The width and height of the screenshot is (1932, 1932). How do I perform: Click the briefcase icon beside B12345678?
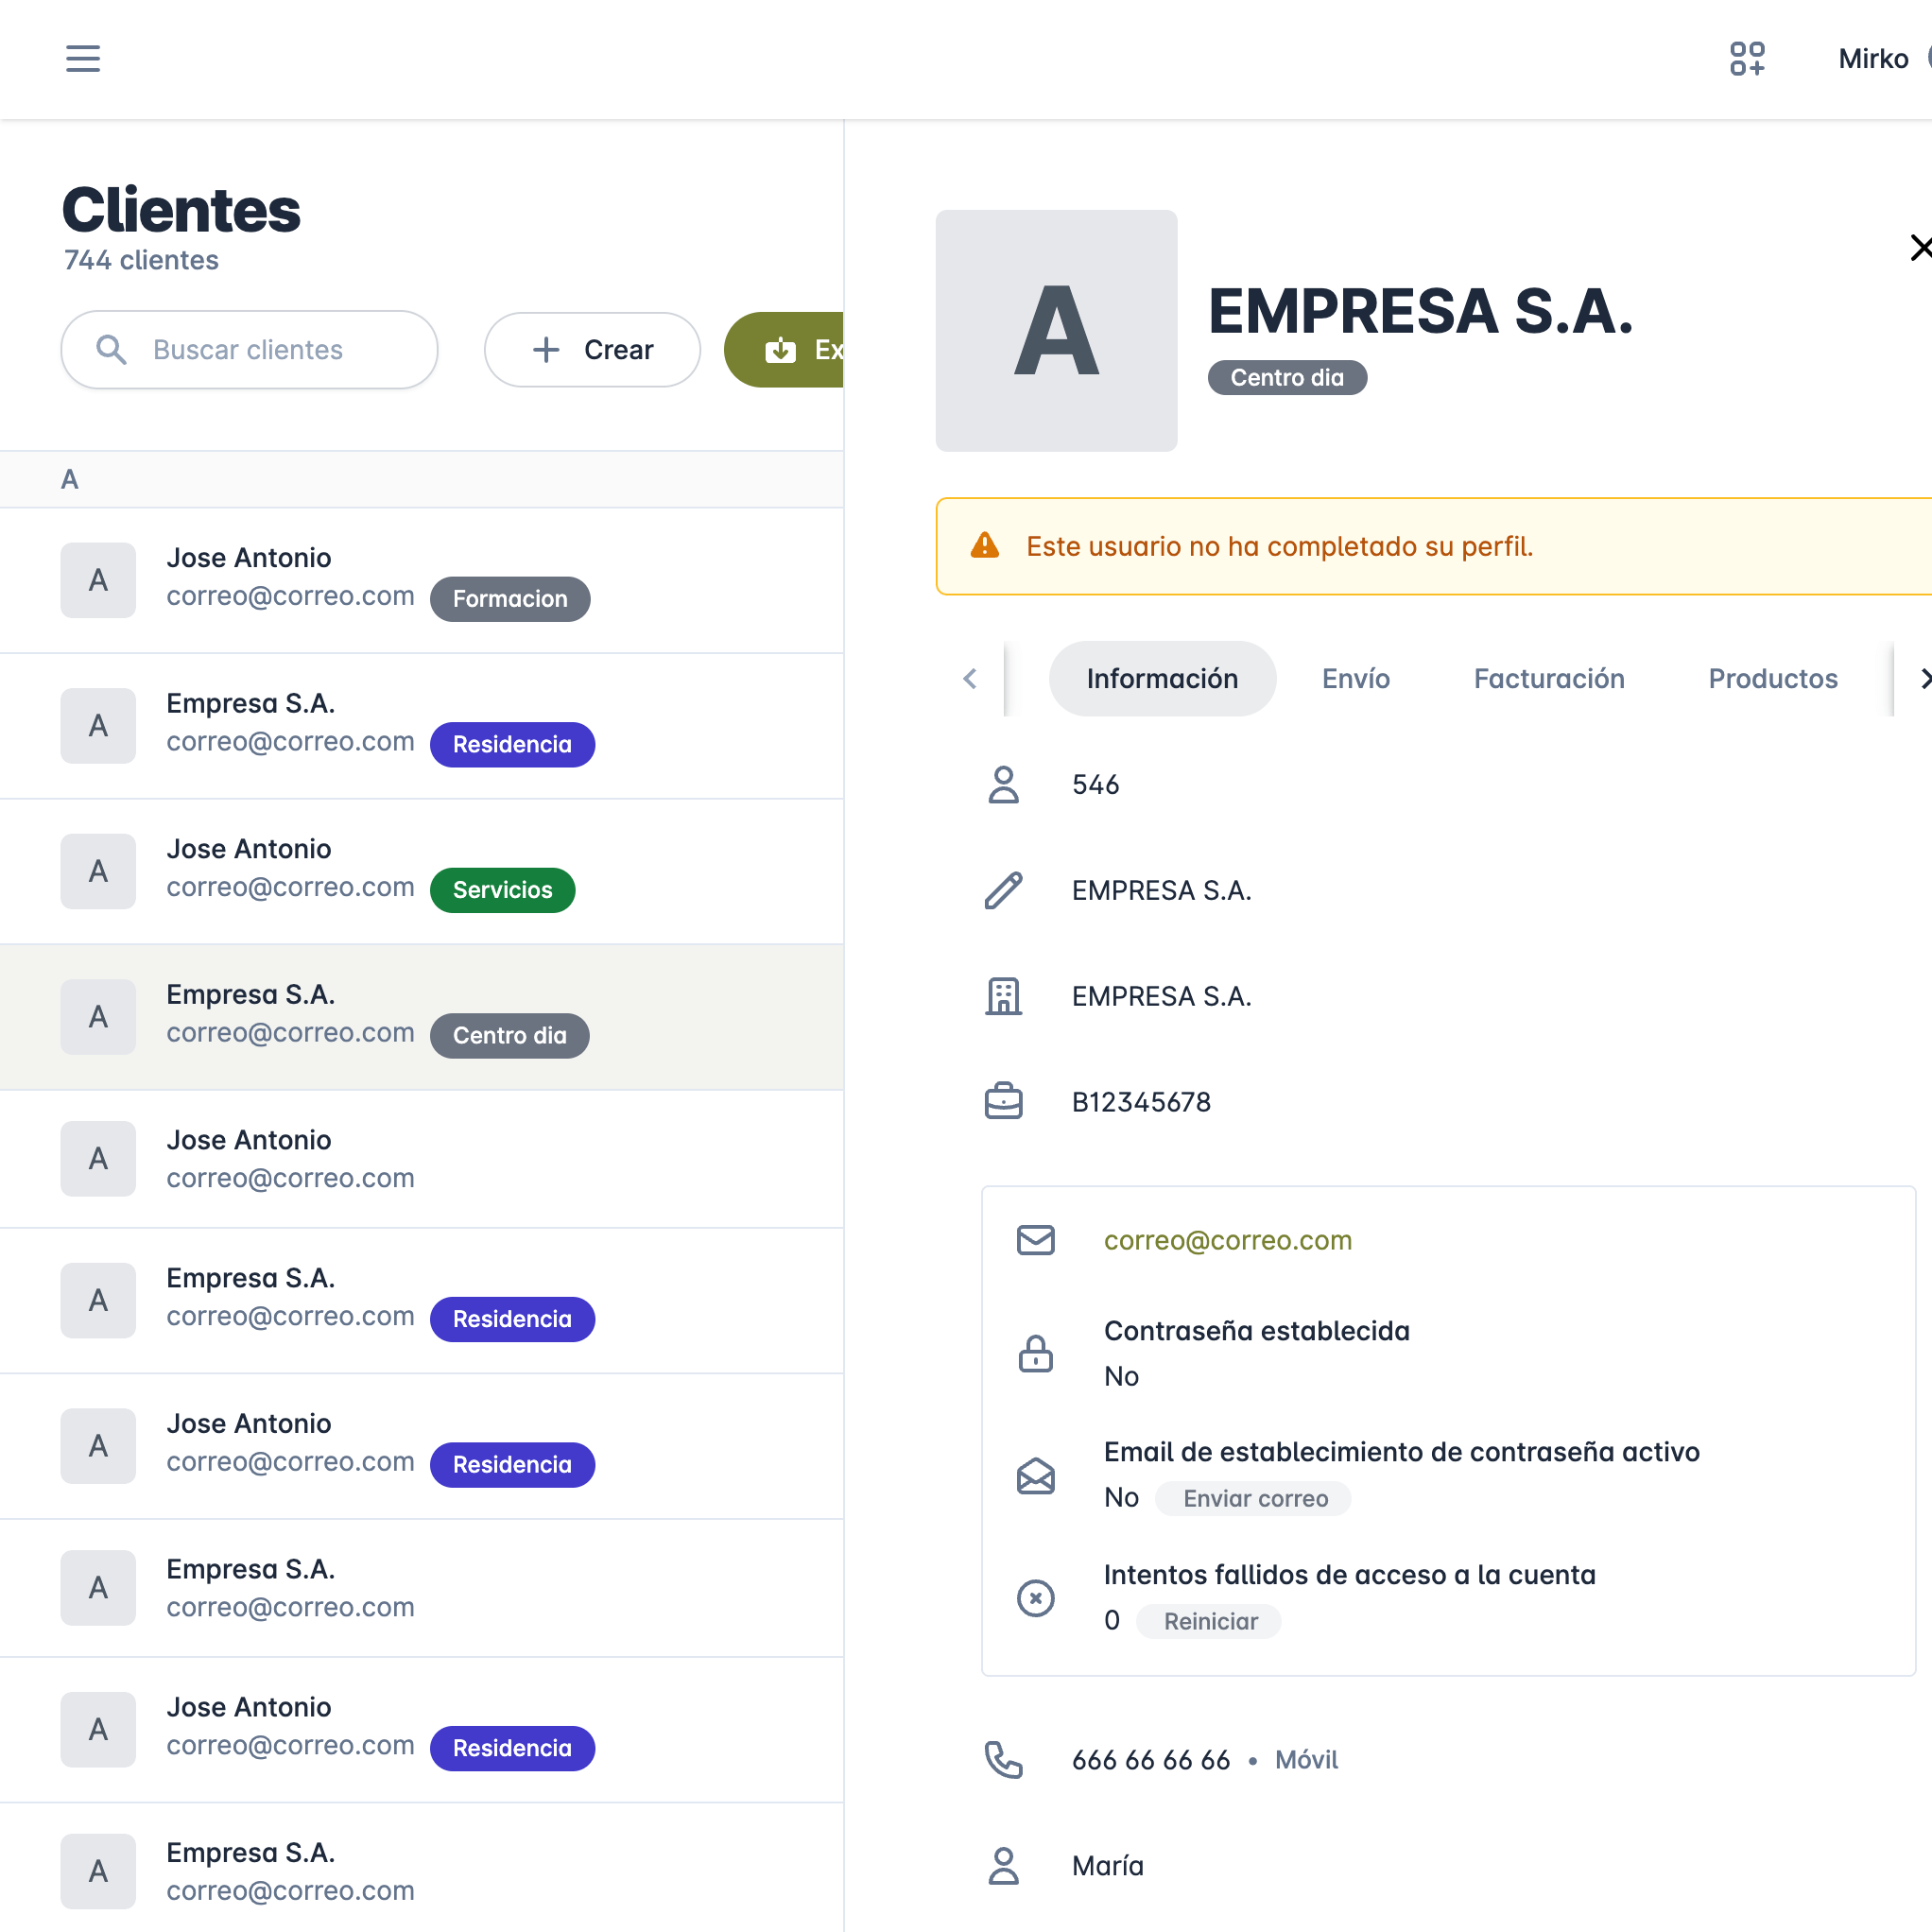coord(1003,1102)
